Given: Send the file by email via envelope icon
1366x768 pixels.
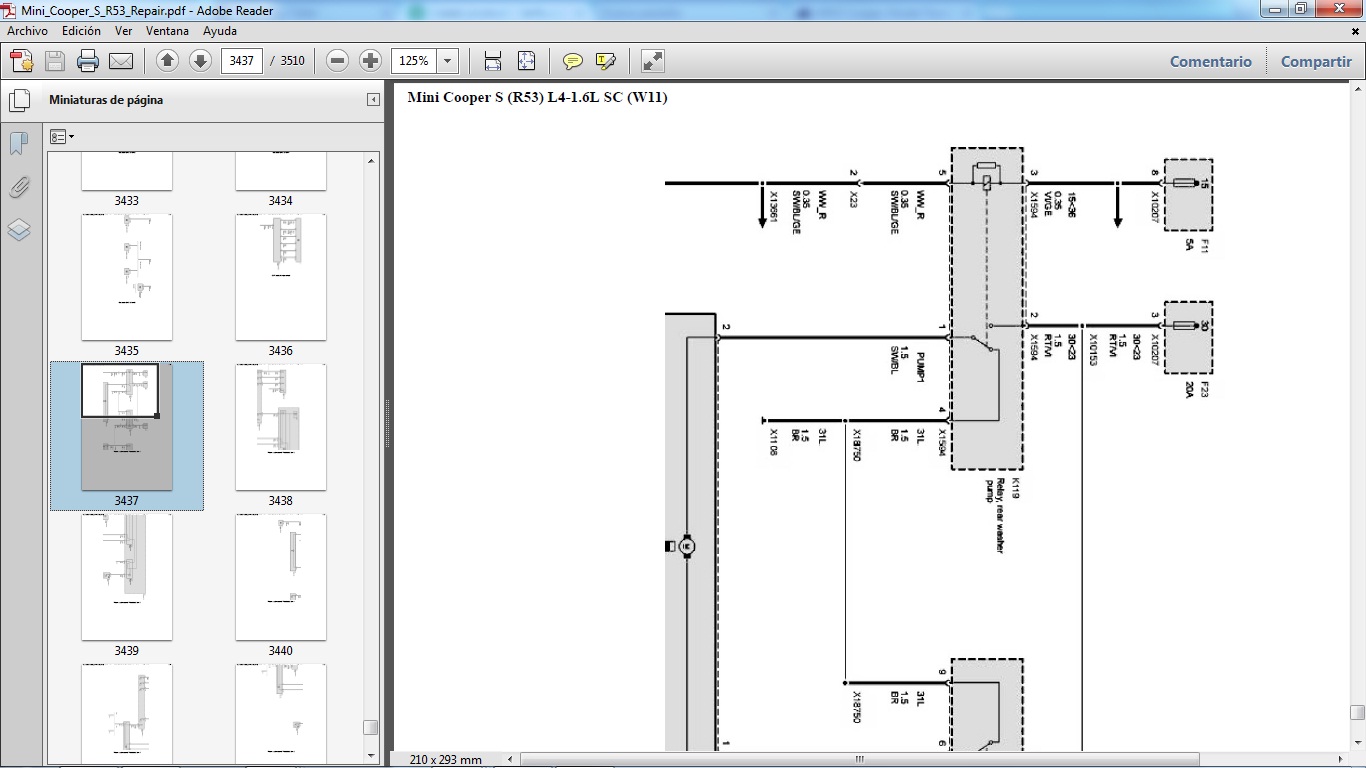Looking at the screenshot, I should click(x=121, y=61).
